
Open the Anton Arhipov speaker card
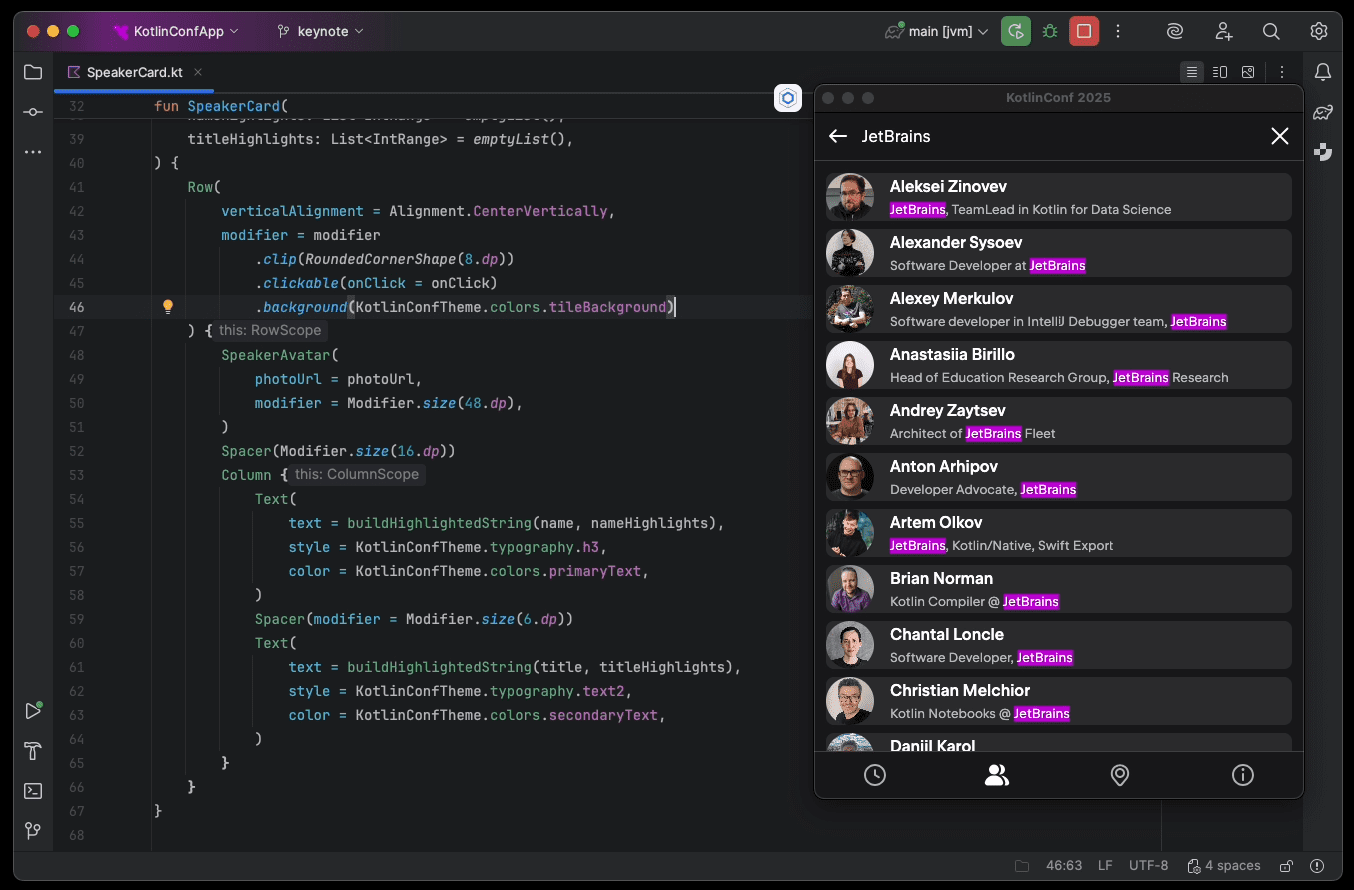1059,477
